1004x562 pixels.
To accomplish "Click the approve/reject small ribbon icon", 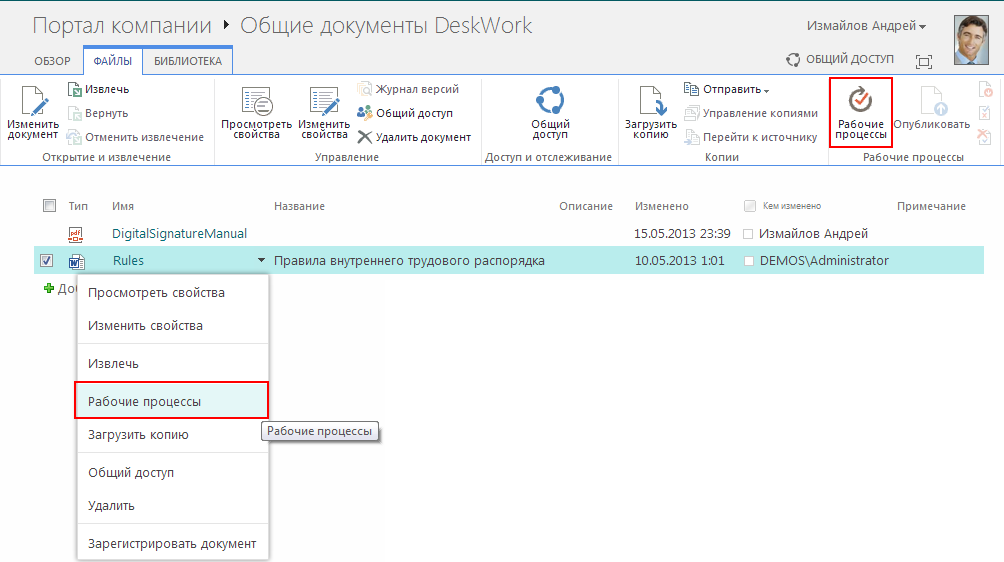I will click(x=985, y=113).
